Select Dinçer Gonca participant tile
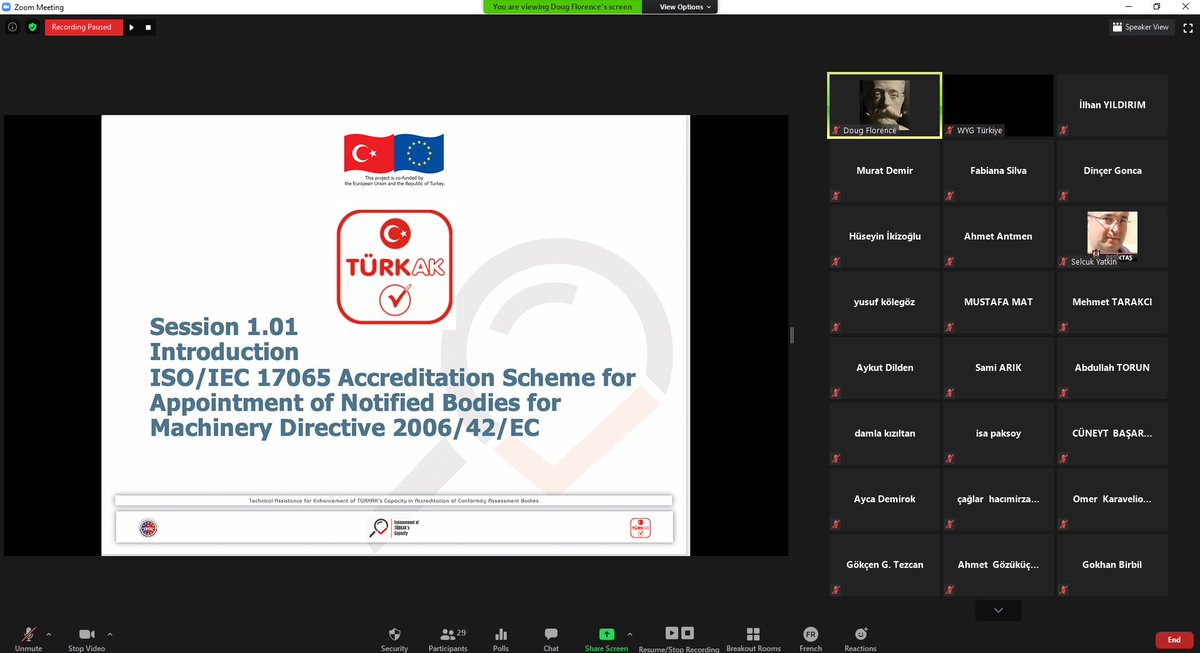The image size is (1200, 653). point(1112,171)
